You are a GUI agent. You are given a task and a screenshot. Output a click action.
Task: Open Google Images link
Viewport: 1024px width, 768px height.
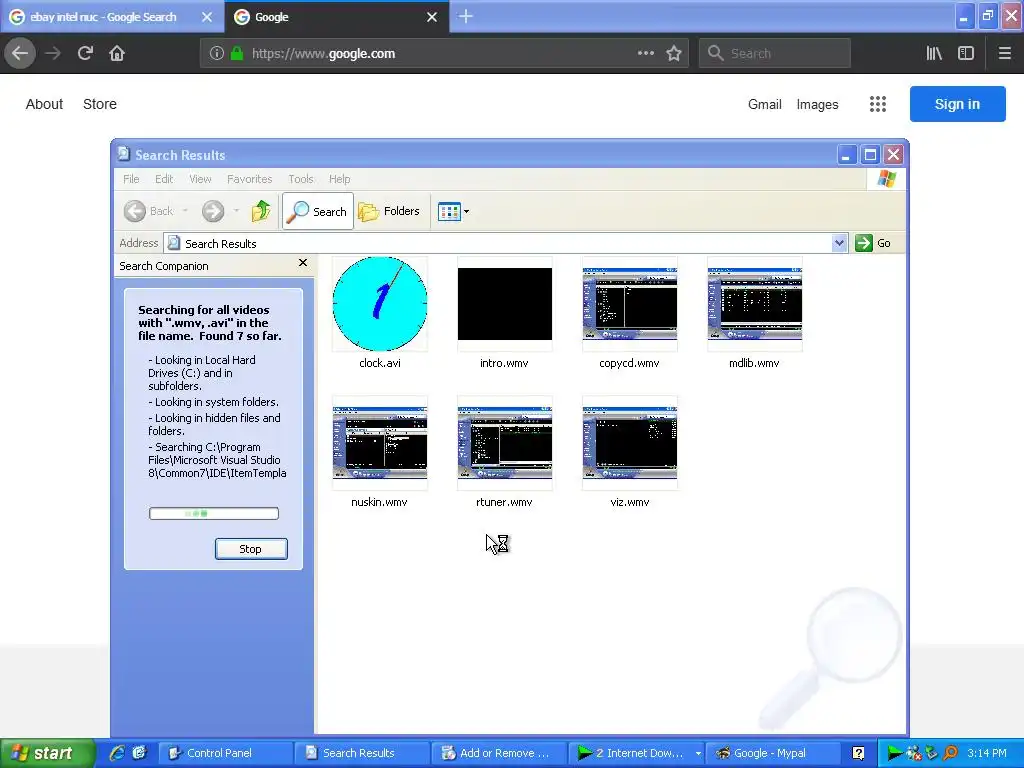[x=817, y=104]
